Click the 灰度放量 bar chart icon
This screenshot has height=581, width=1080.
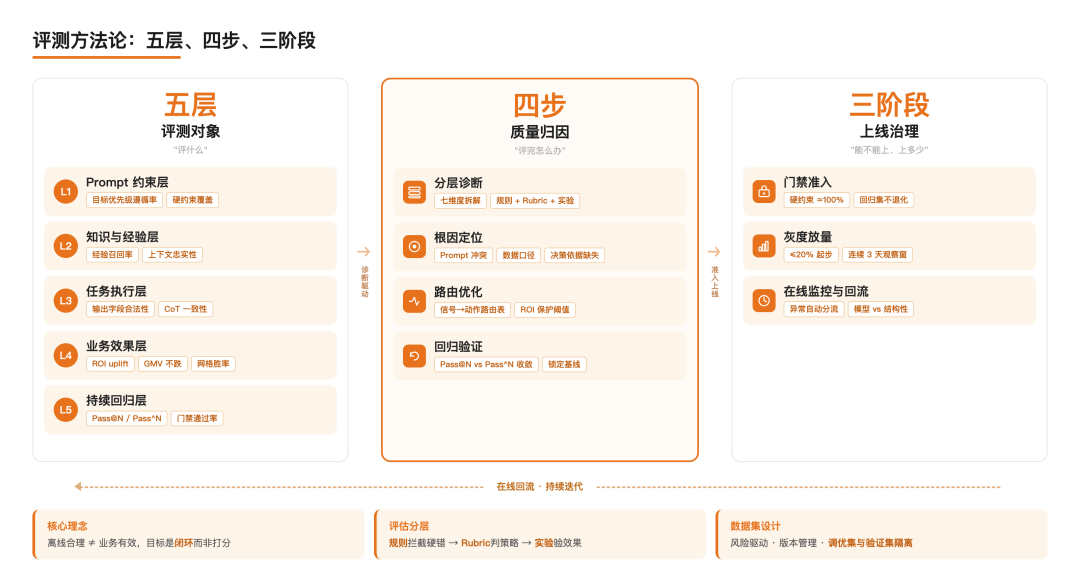[764, 246]
